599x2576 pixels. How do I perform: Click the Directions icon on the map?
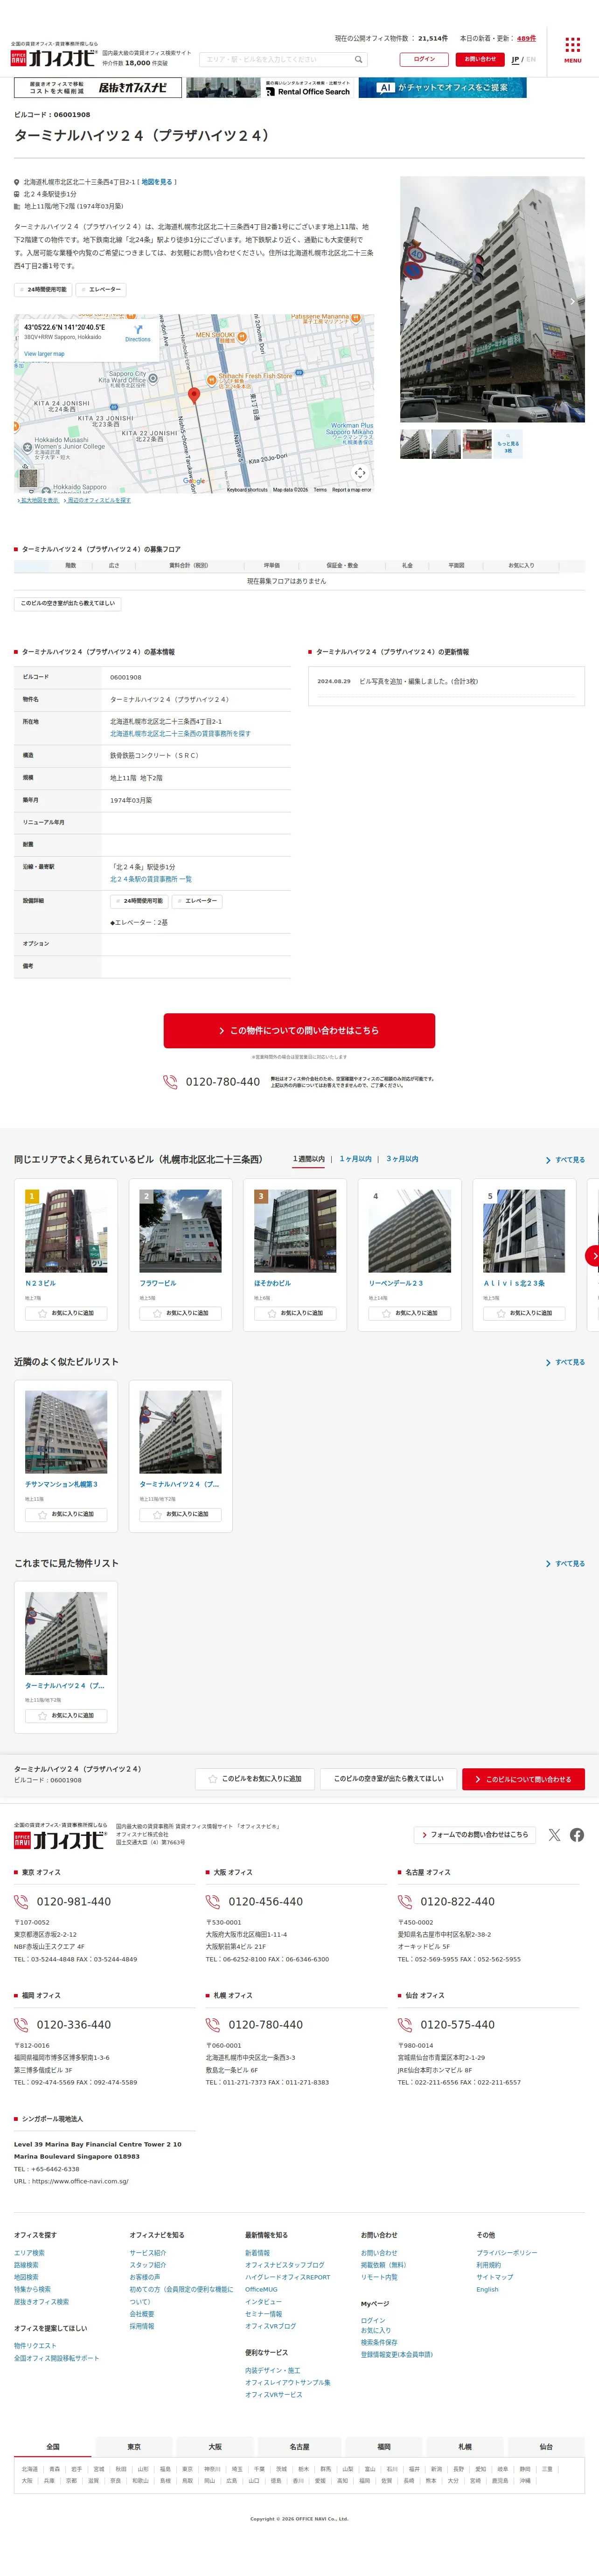(137, 331)
